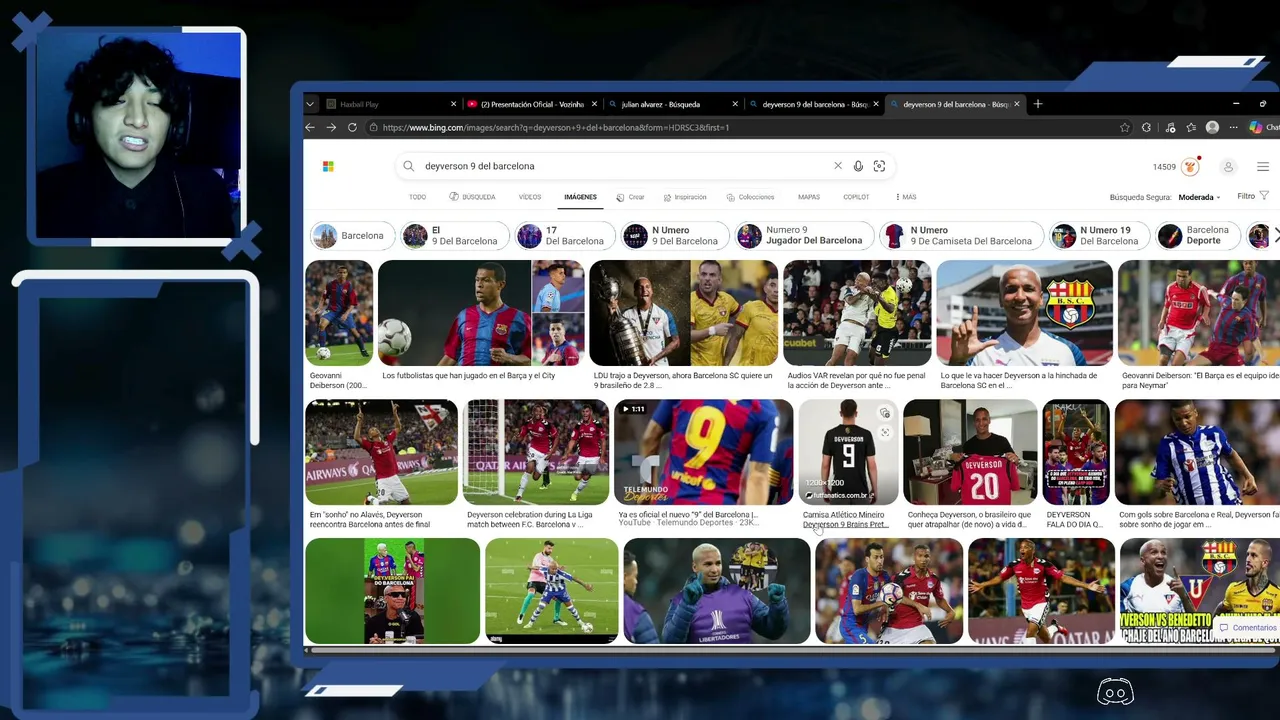Open the Bing account sign-in icon

1228,167
